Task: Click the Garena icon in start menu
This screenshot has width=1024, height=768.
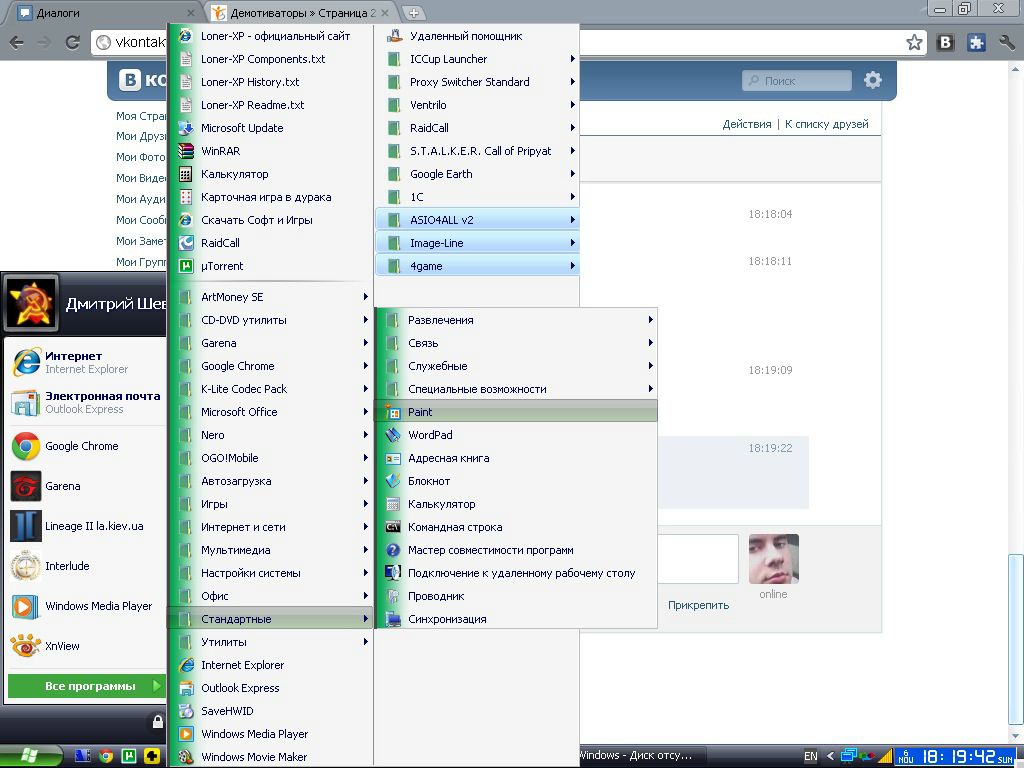Action: [x=26, y=487]
